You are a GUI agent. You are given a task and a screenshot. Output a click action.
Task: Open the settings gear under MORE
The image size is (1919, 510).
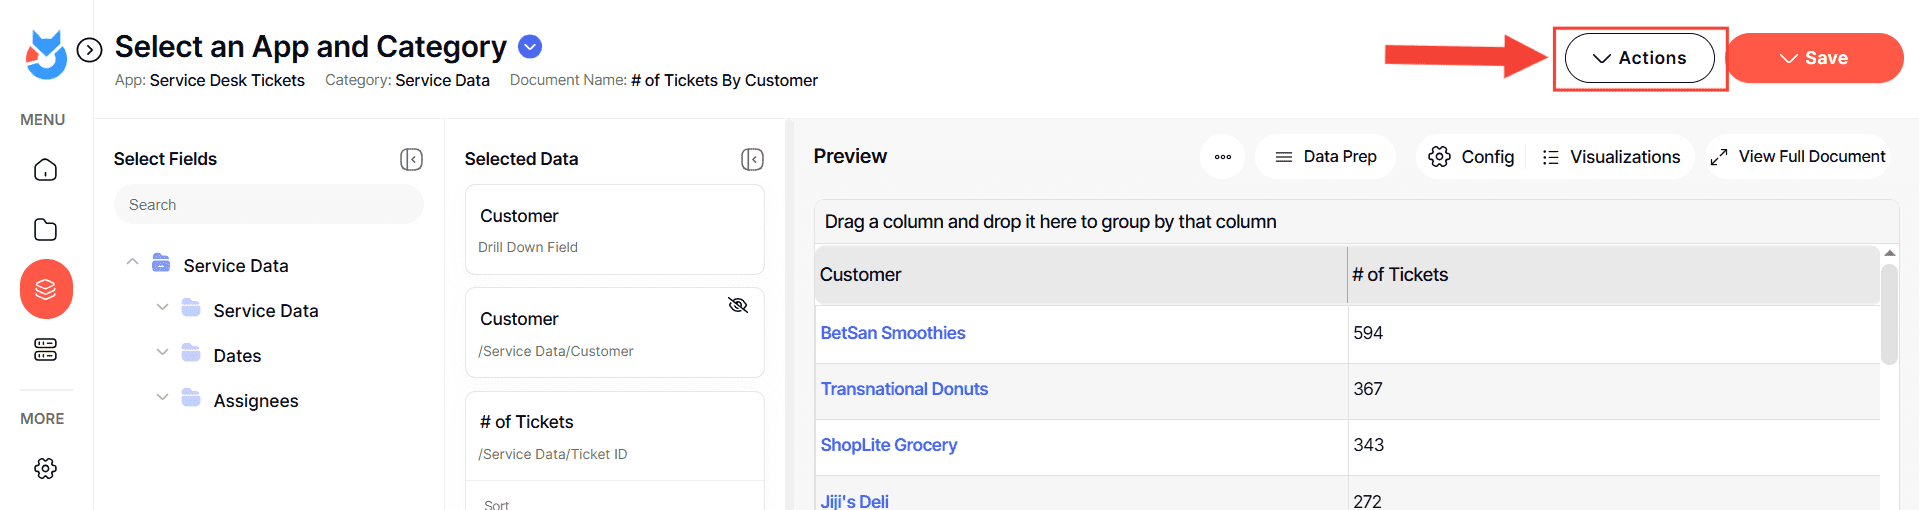(x=46, y=468)
